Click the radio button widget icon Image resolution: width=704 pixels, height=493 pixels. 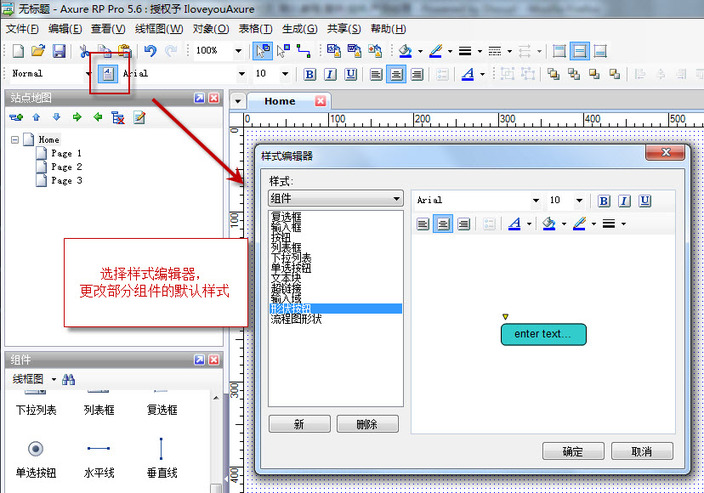[35, 448]
